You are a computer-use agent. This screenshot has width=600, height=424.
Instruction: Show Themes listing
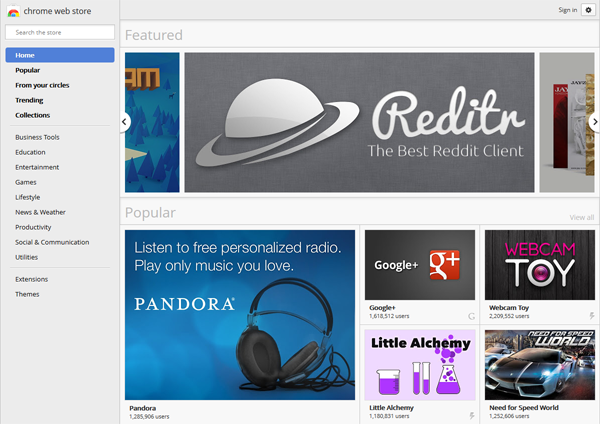(x=27, y=294)
